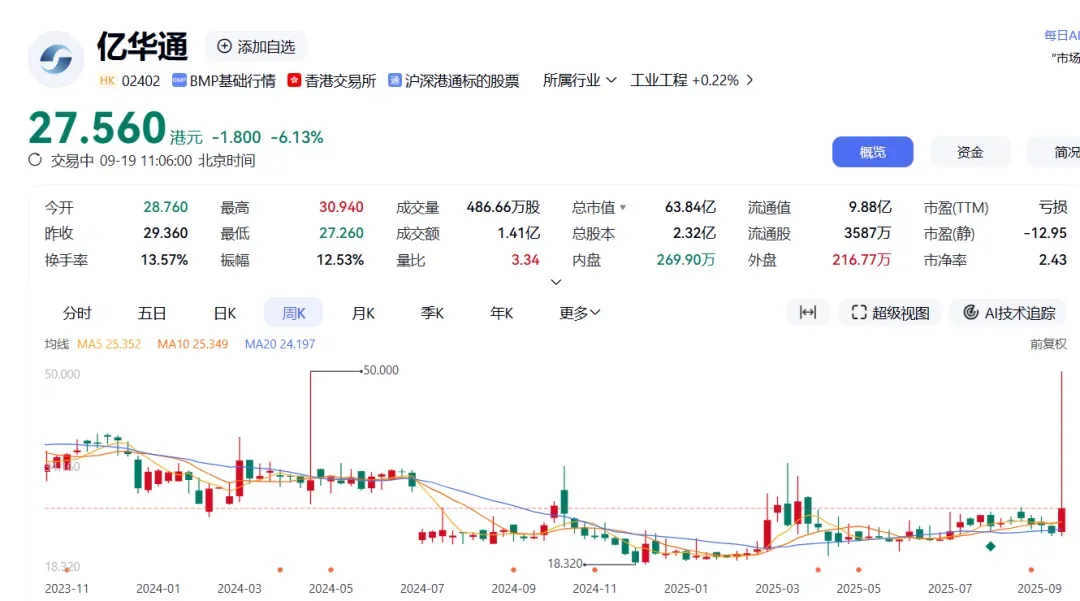Click the trading status circle icon
The width and height of the screenshot is (1080, 601).
pos(35,160)
